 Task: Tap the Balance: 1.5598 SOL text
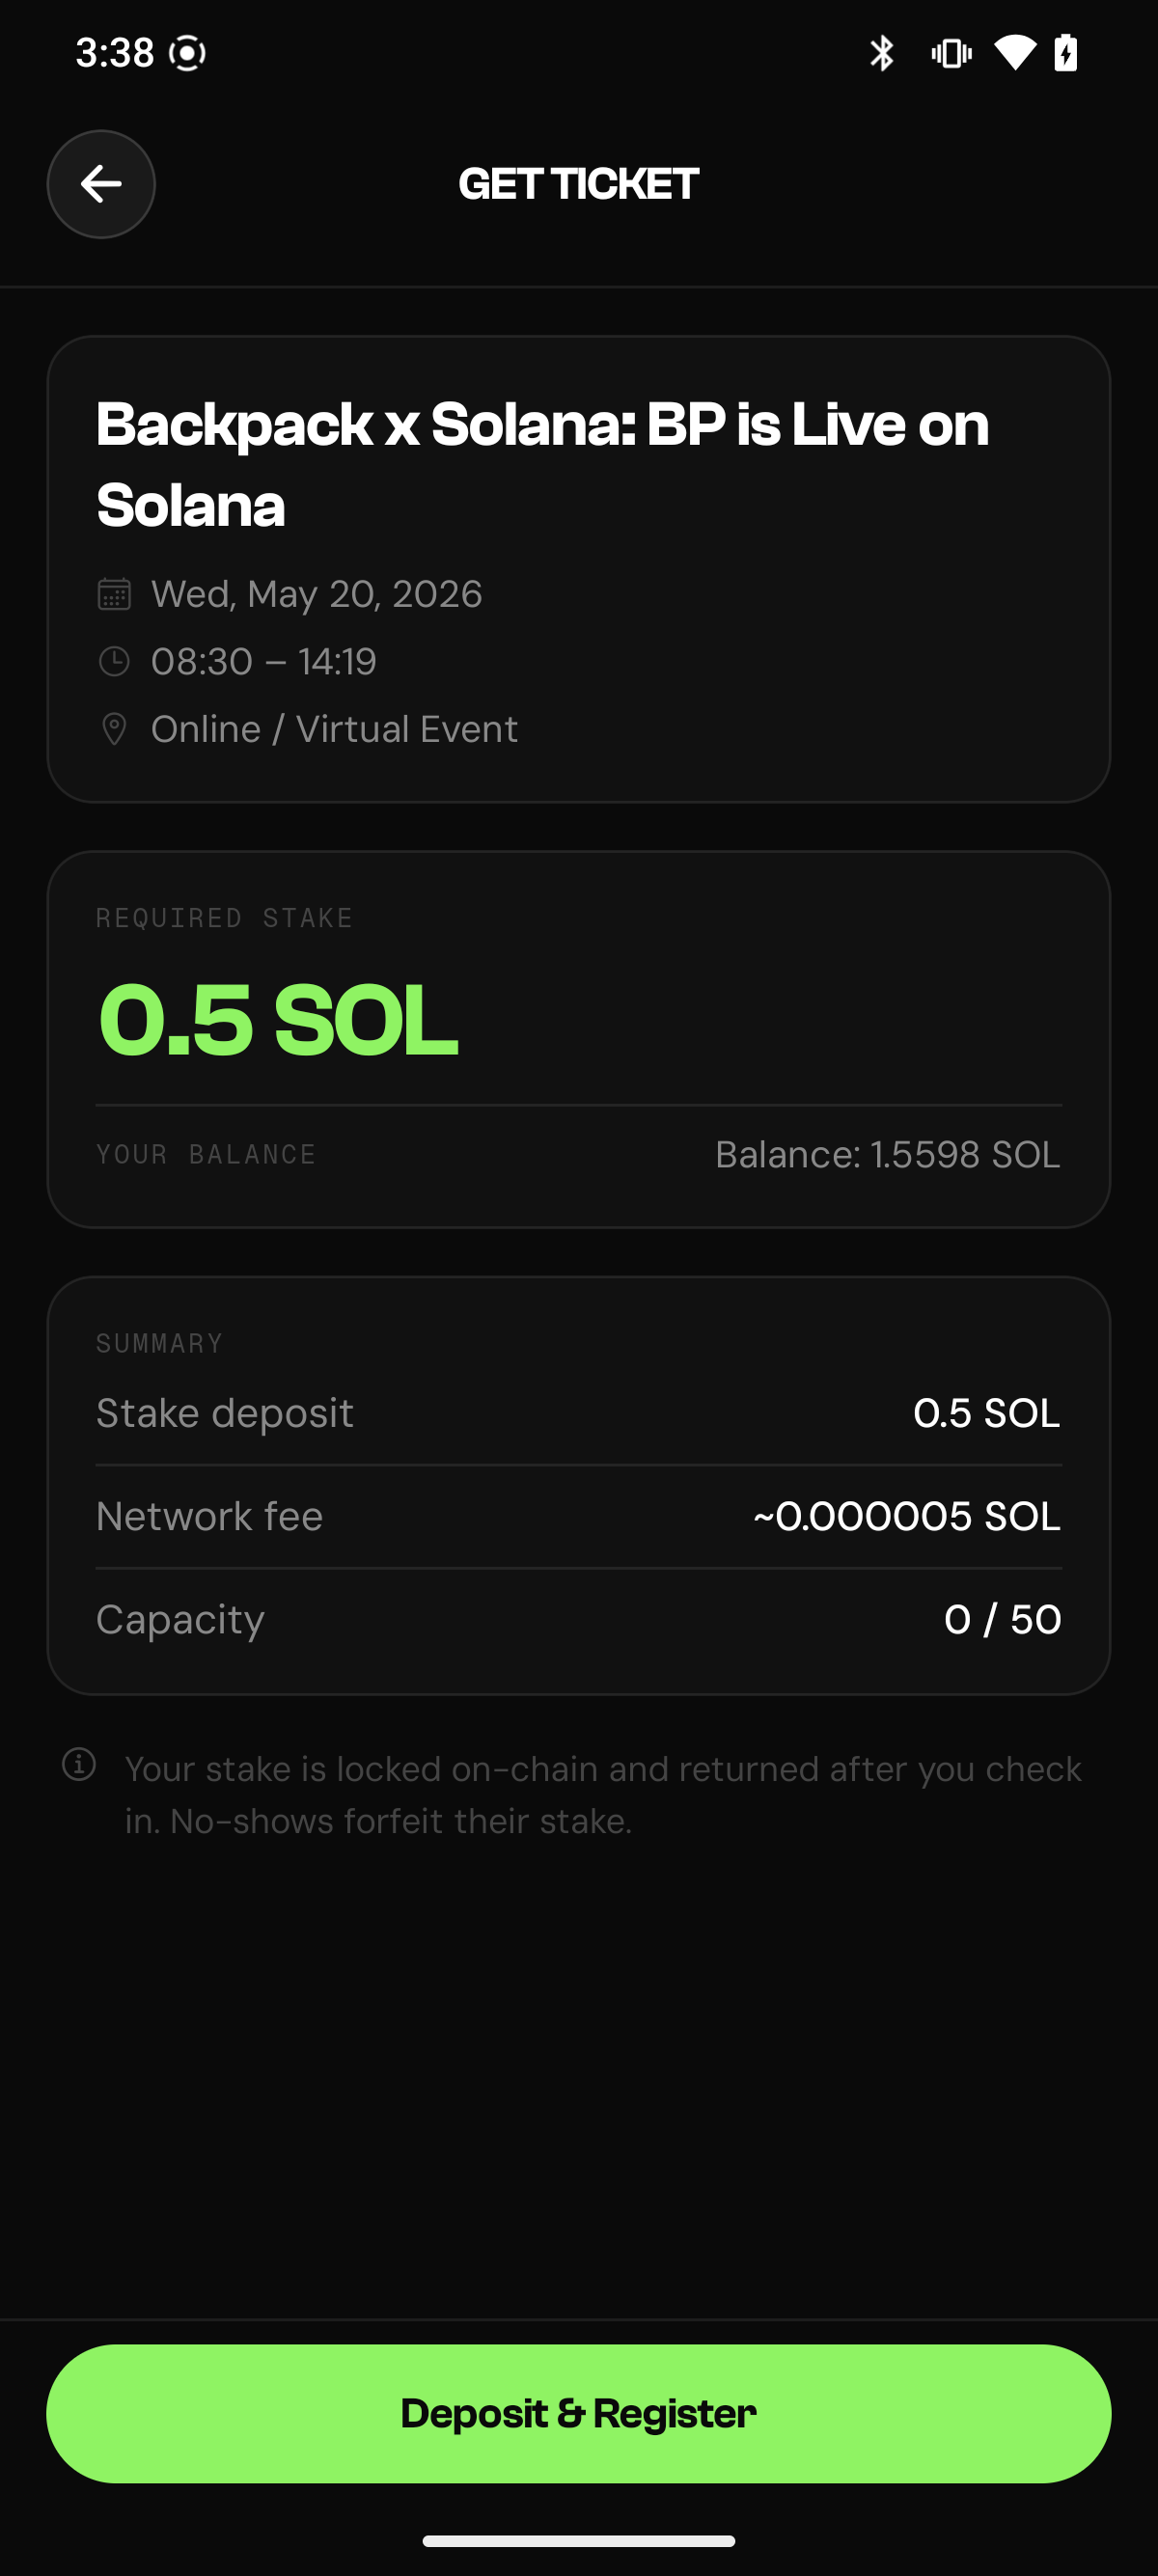887,1155
